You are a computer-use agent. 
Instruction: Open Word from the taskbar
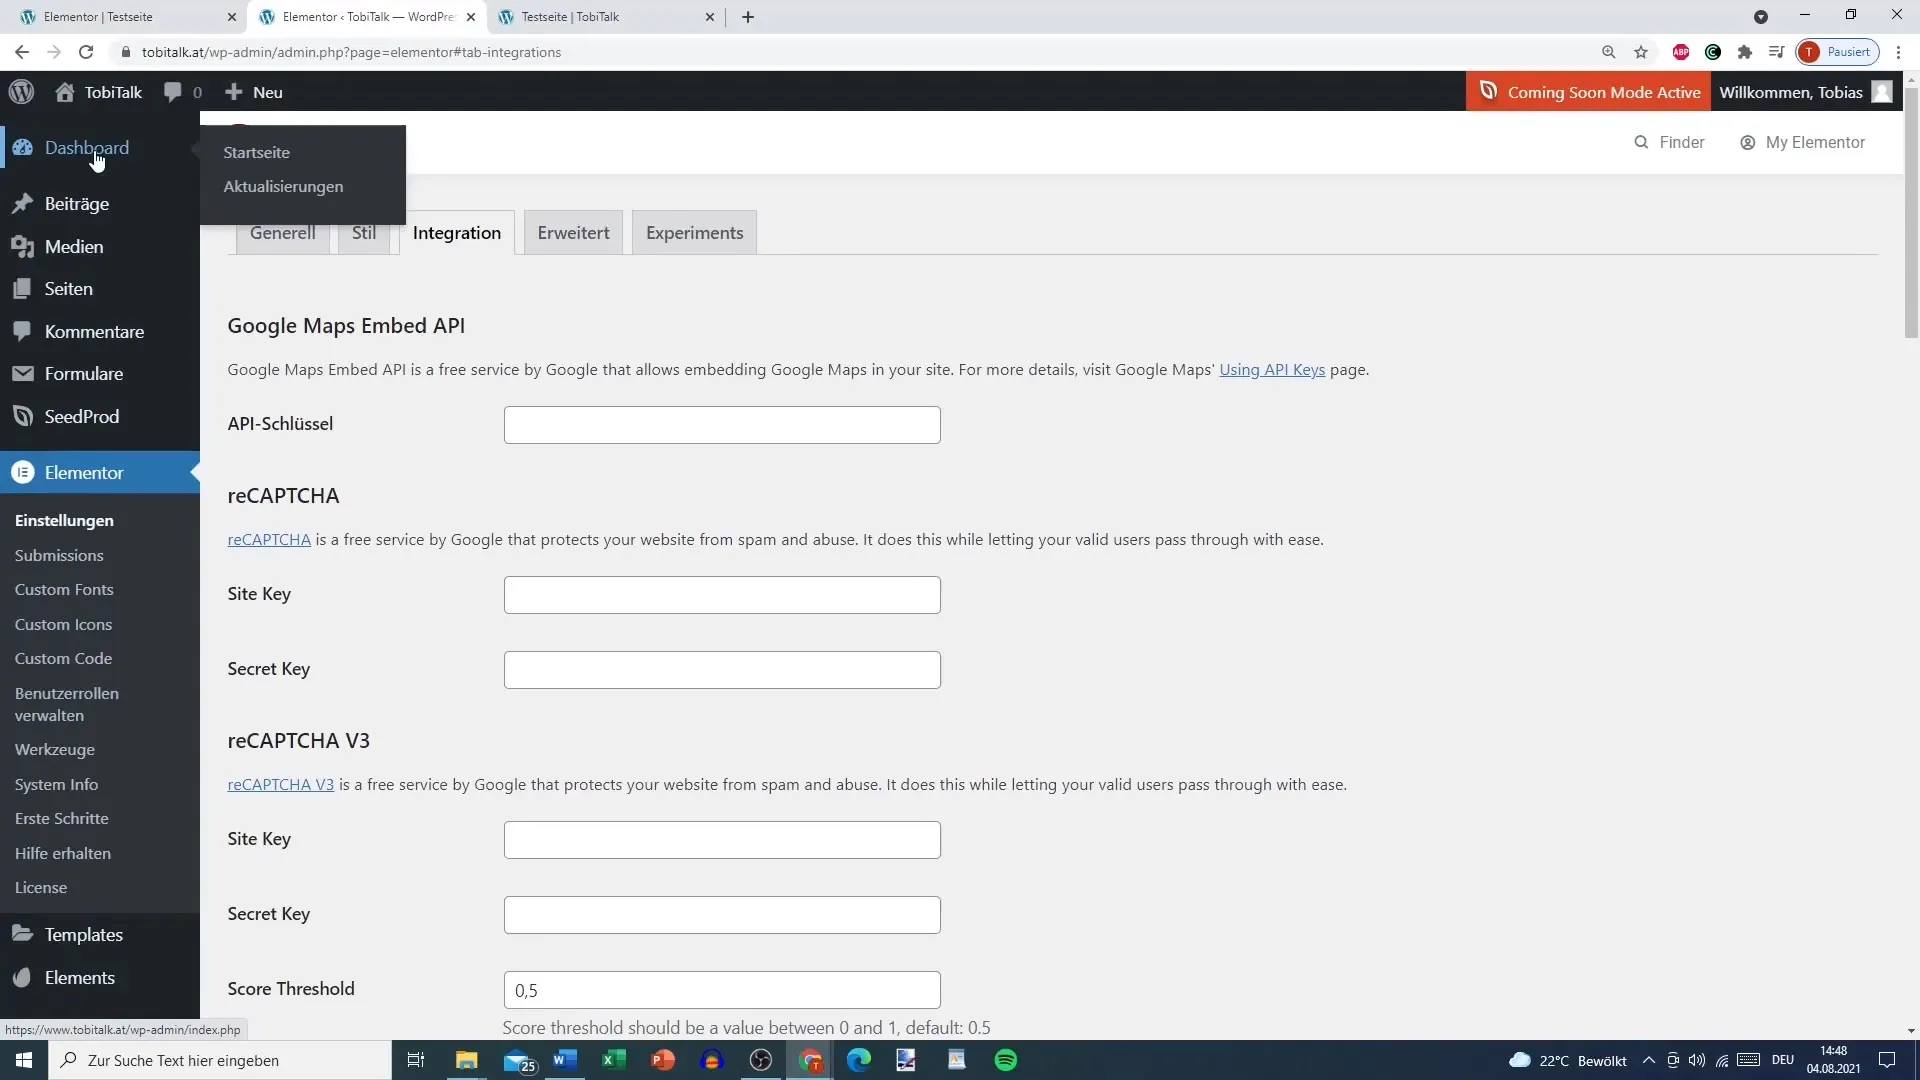point(565,1060)
